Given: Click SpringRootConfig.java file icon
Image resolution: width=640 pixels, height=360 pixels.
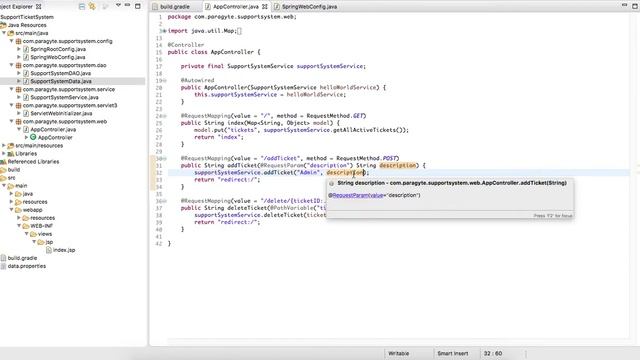Looking at the screenshot, I should click(26, 49).
